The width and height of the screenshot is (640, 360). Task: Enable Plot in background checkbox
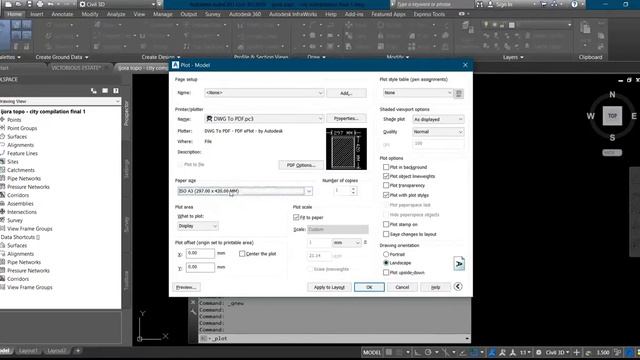click(x=386, y=167)
